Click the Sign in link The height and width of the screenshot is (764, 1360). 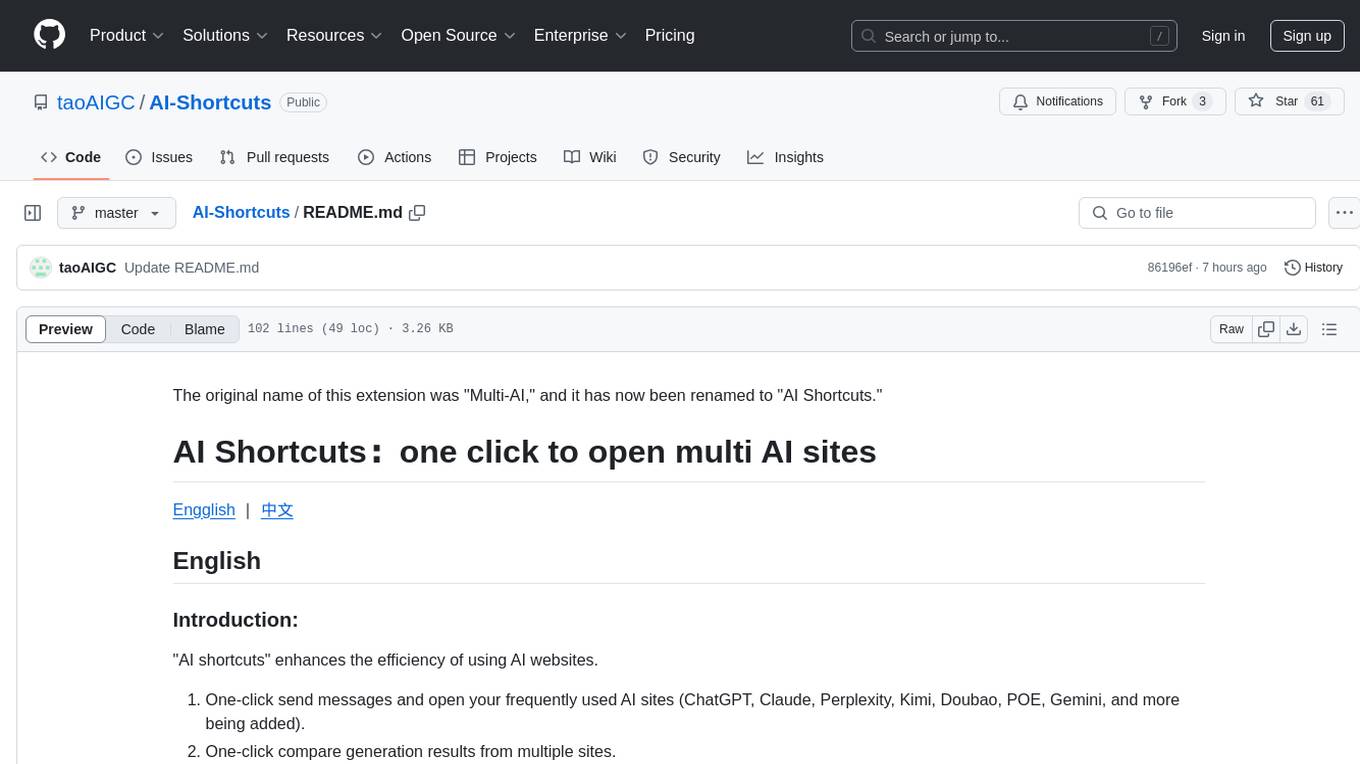click(1223, 36)
